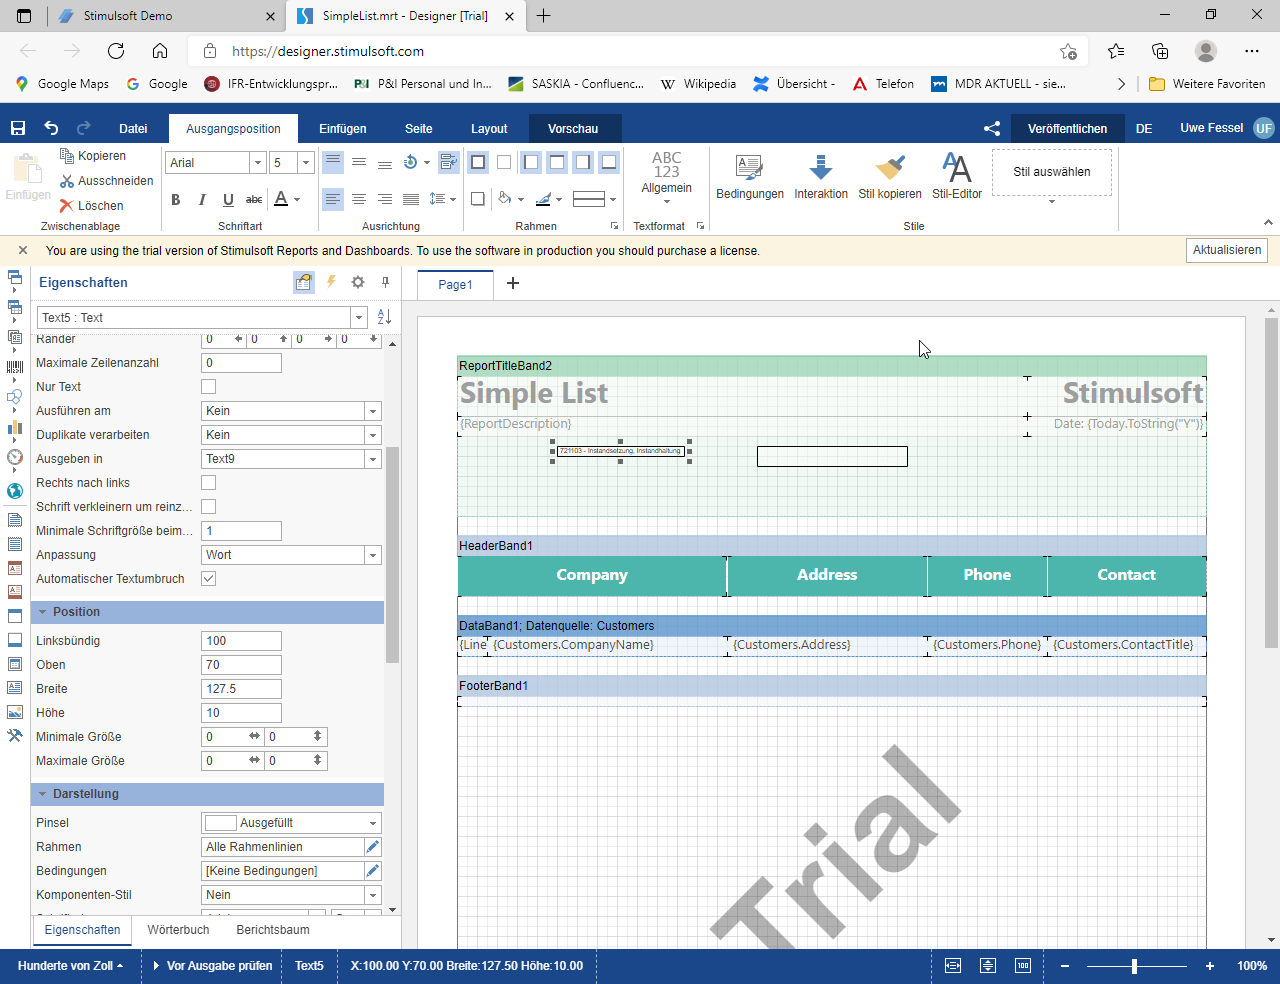Click Vor Ausgabe prüfen in status bar

pyautogui.click(x=212, y=966)
